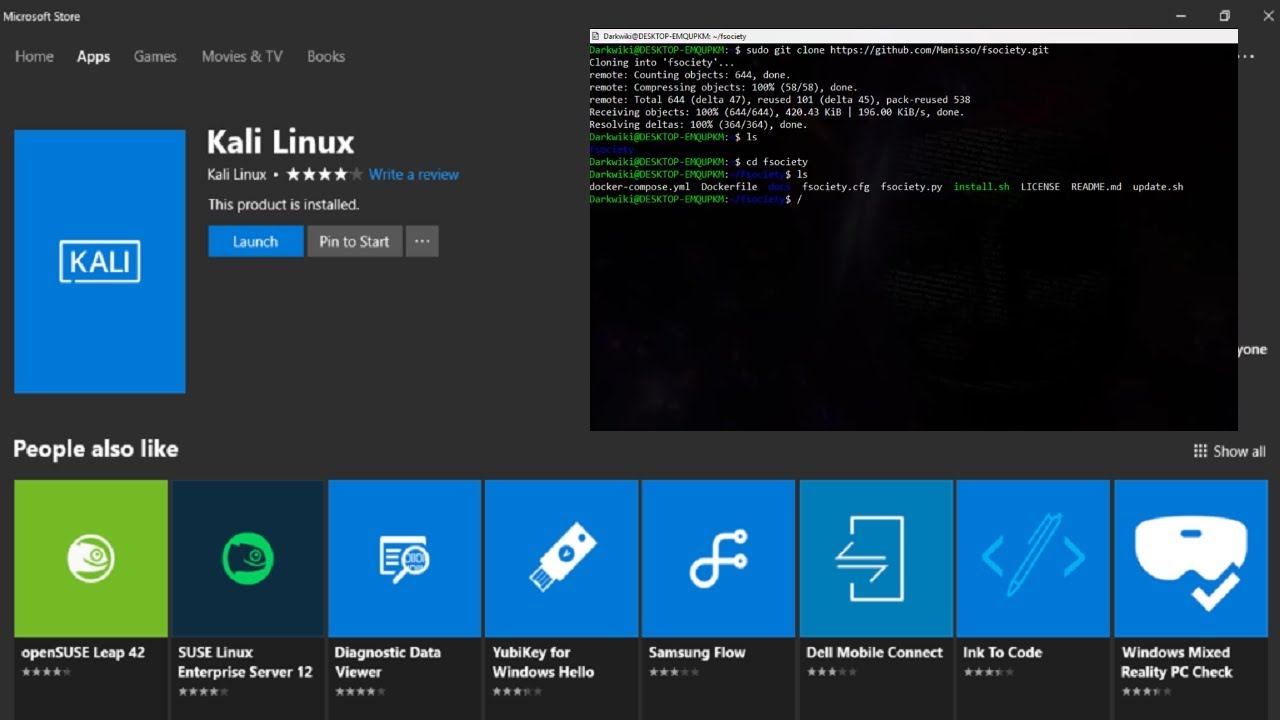Image resolution: width=1280 pixels, height=720 pixels.
Task: Click the Kali Linux heading text
Action: 281,141
